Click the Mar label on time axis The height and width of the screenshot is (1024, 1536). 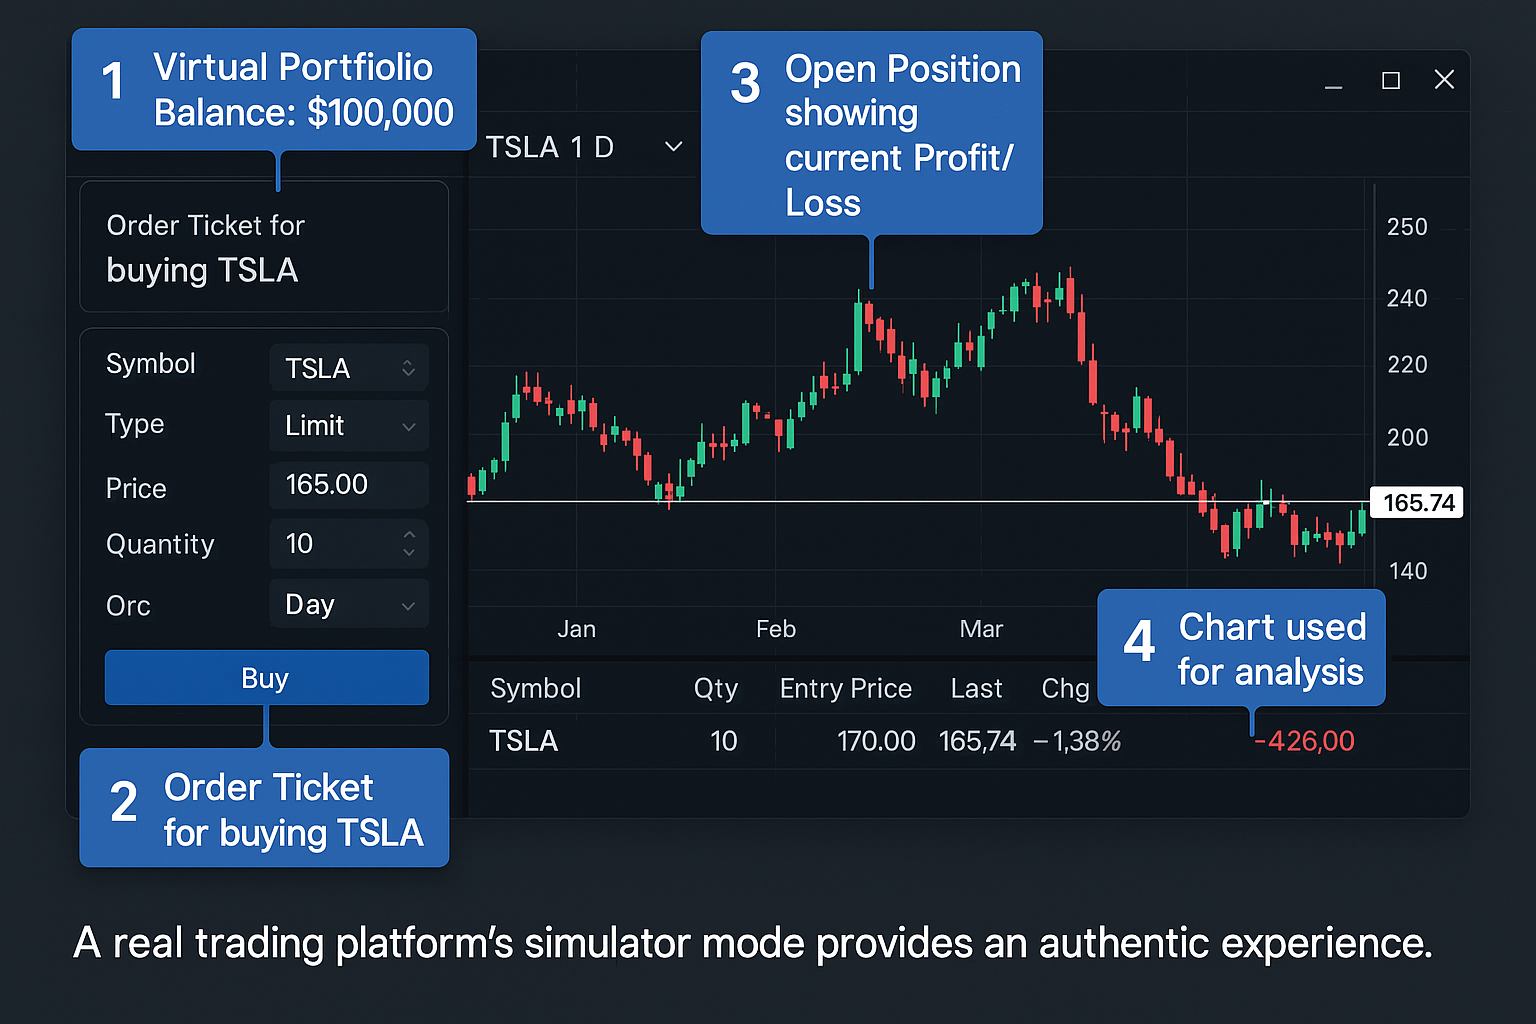click(x=981, y=629)
